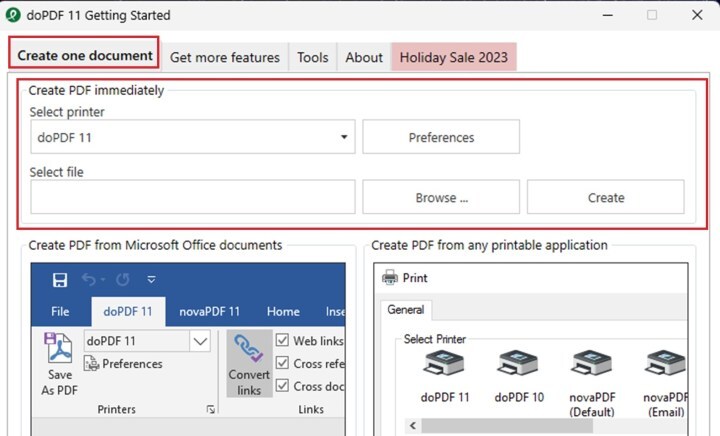Click the Create button
The height and width of the screenshot is (436, 720).
tap(606, 197)
